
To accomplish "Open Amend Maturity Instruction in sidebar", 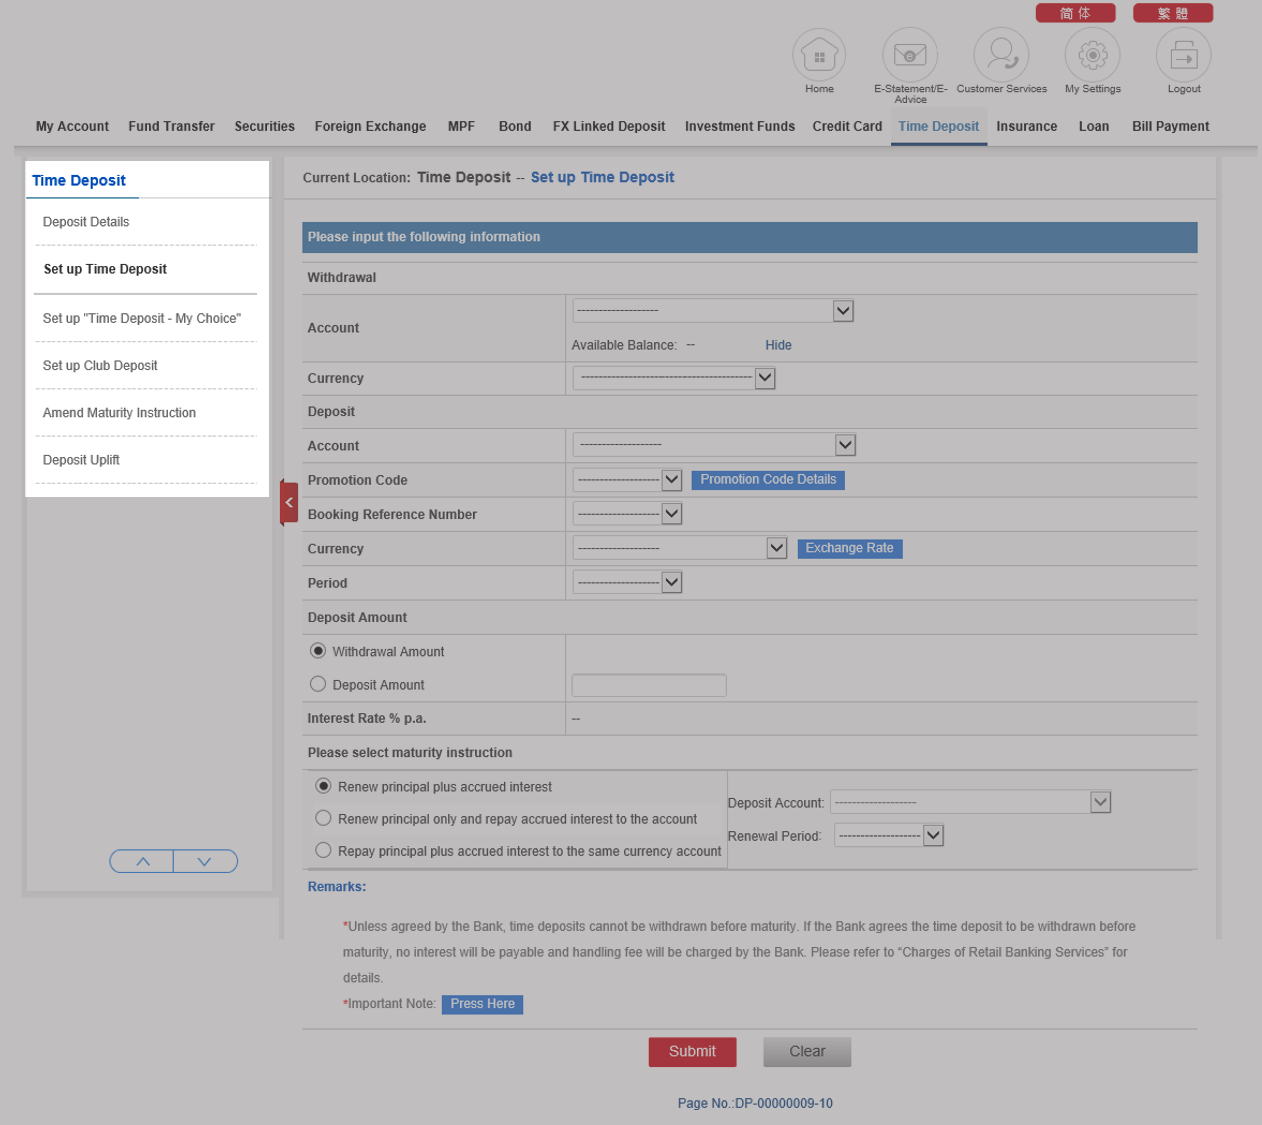I will click(x=119, y=413).
